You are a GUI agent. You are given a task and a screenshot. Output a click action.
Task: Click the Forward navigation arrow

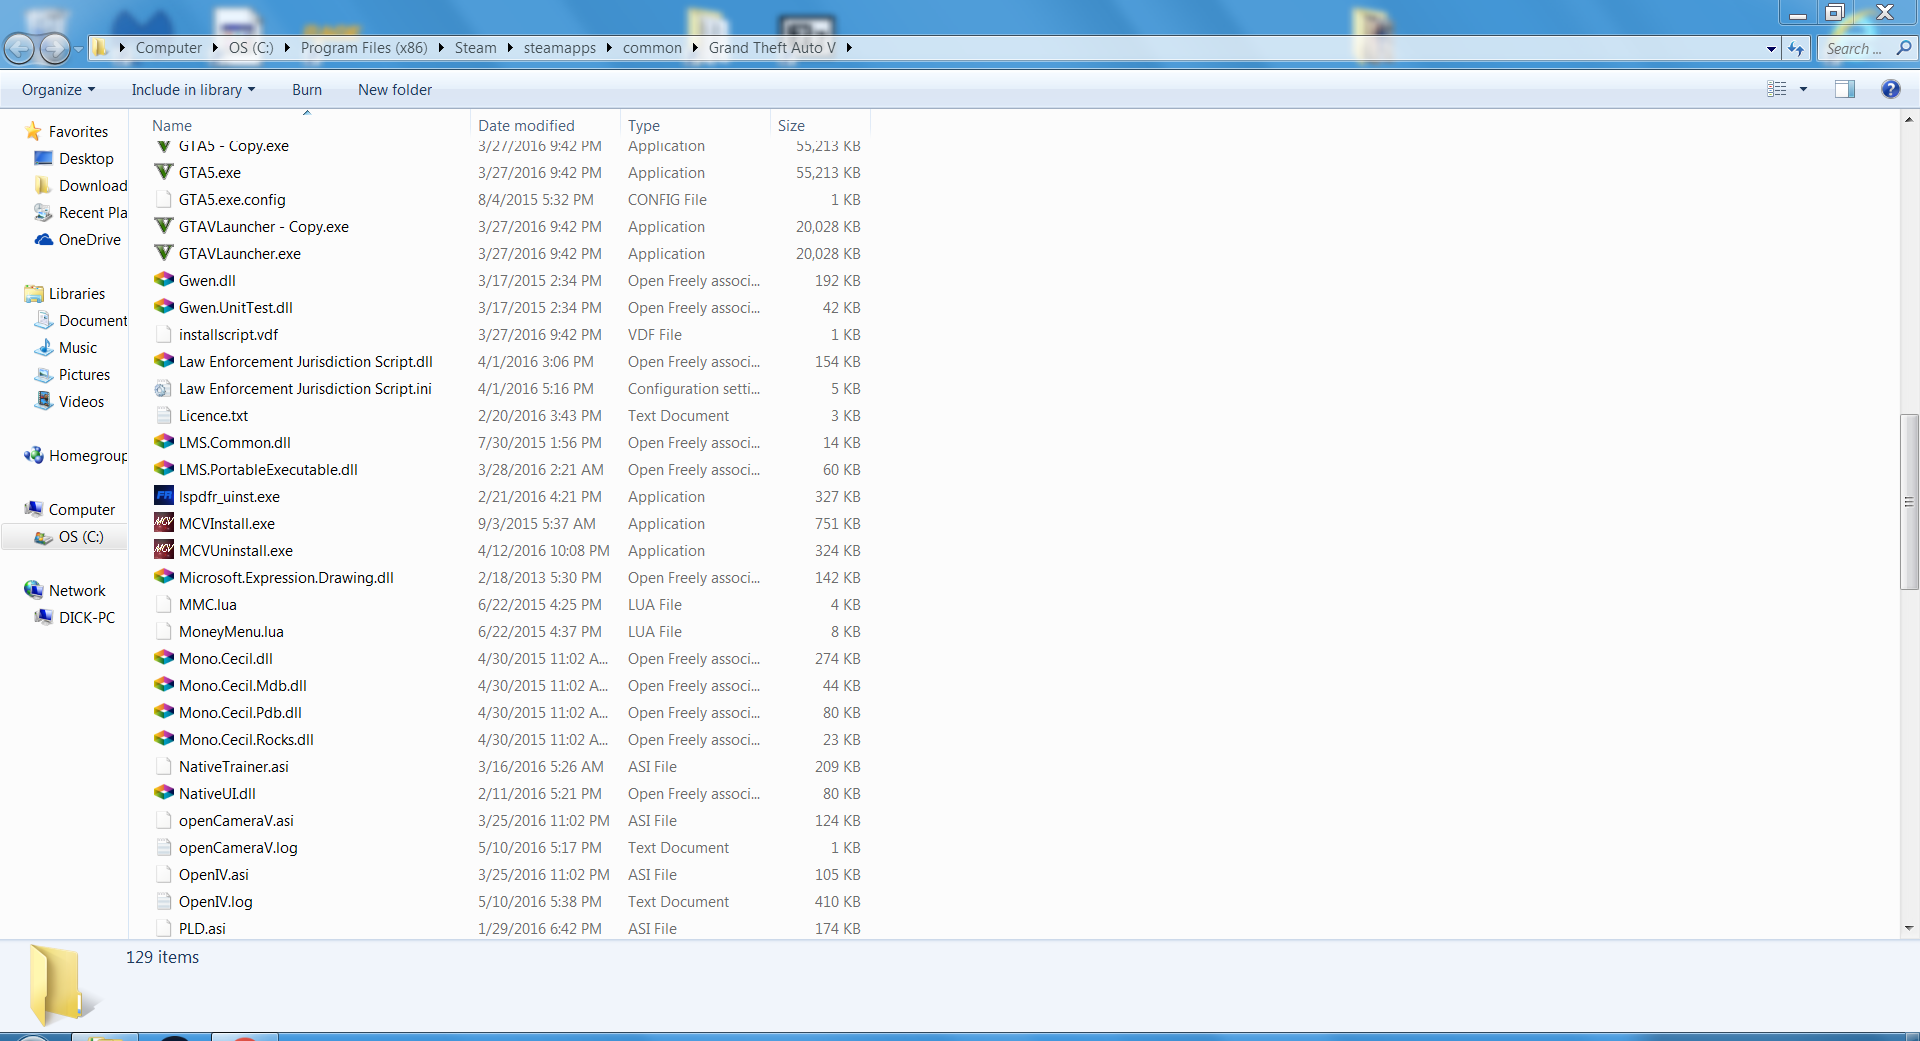(x=55, y=48)
